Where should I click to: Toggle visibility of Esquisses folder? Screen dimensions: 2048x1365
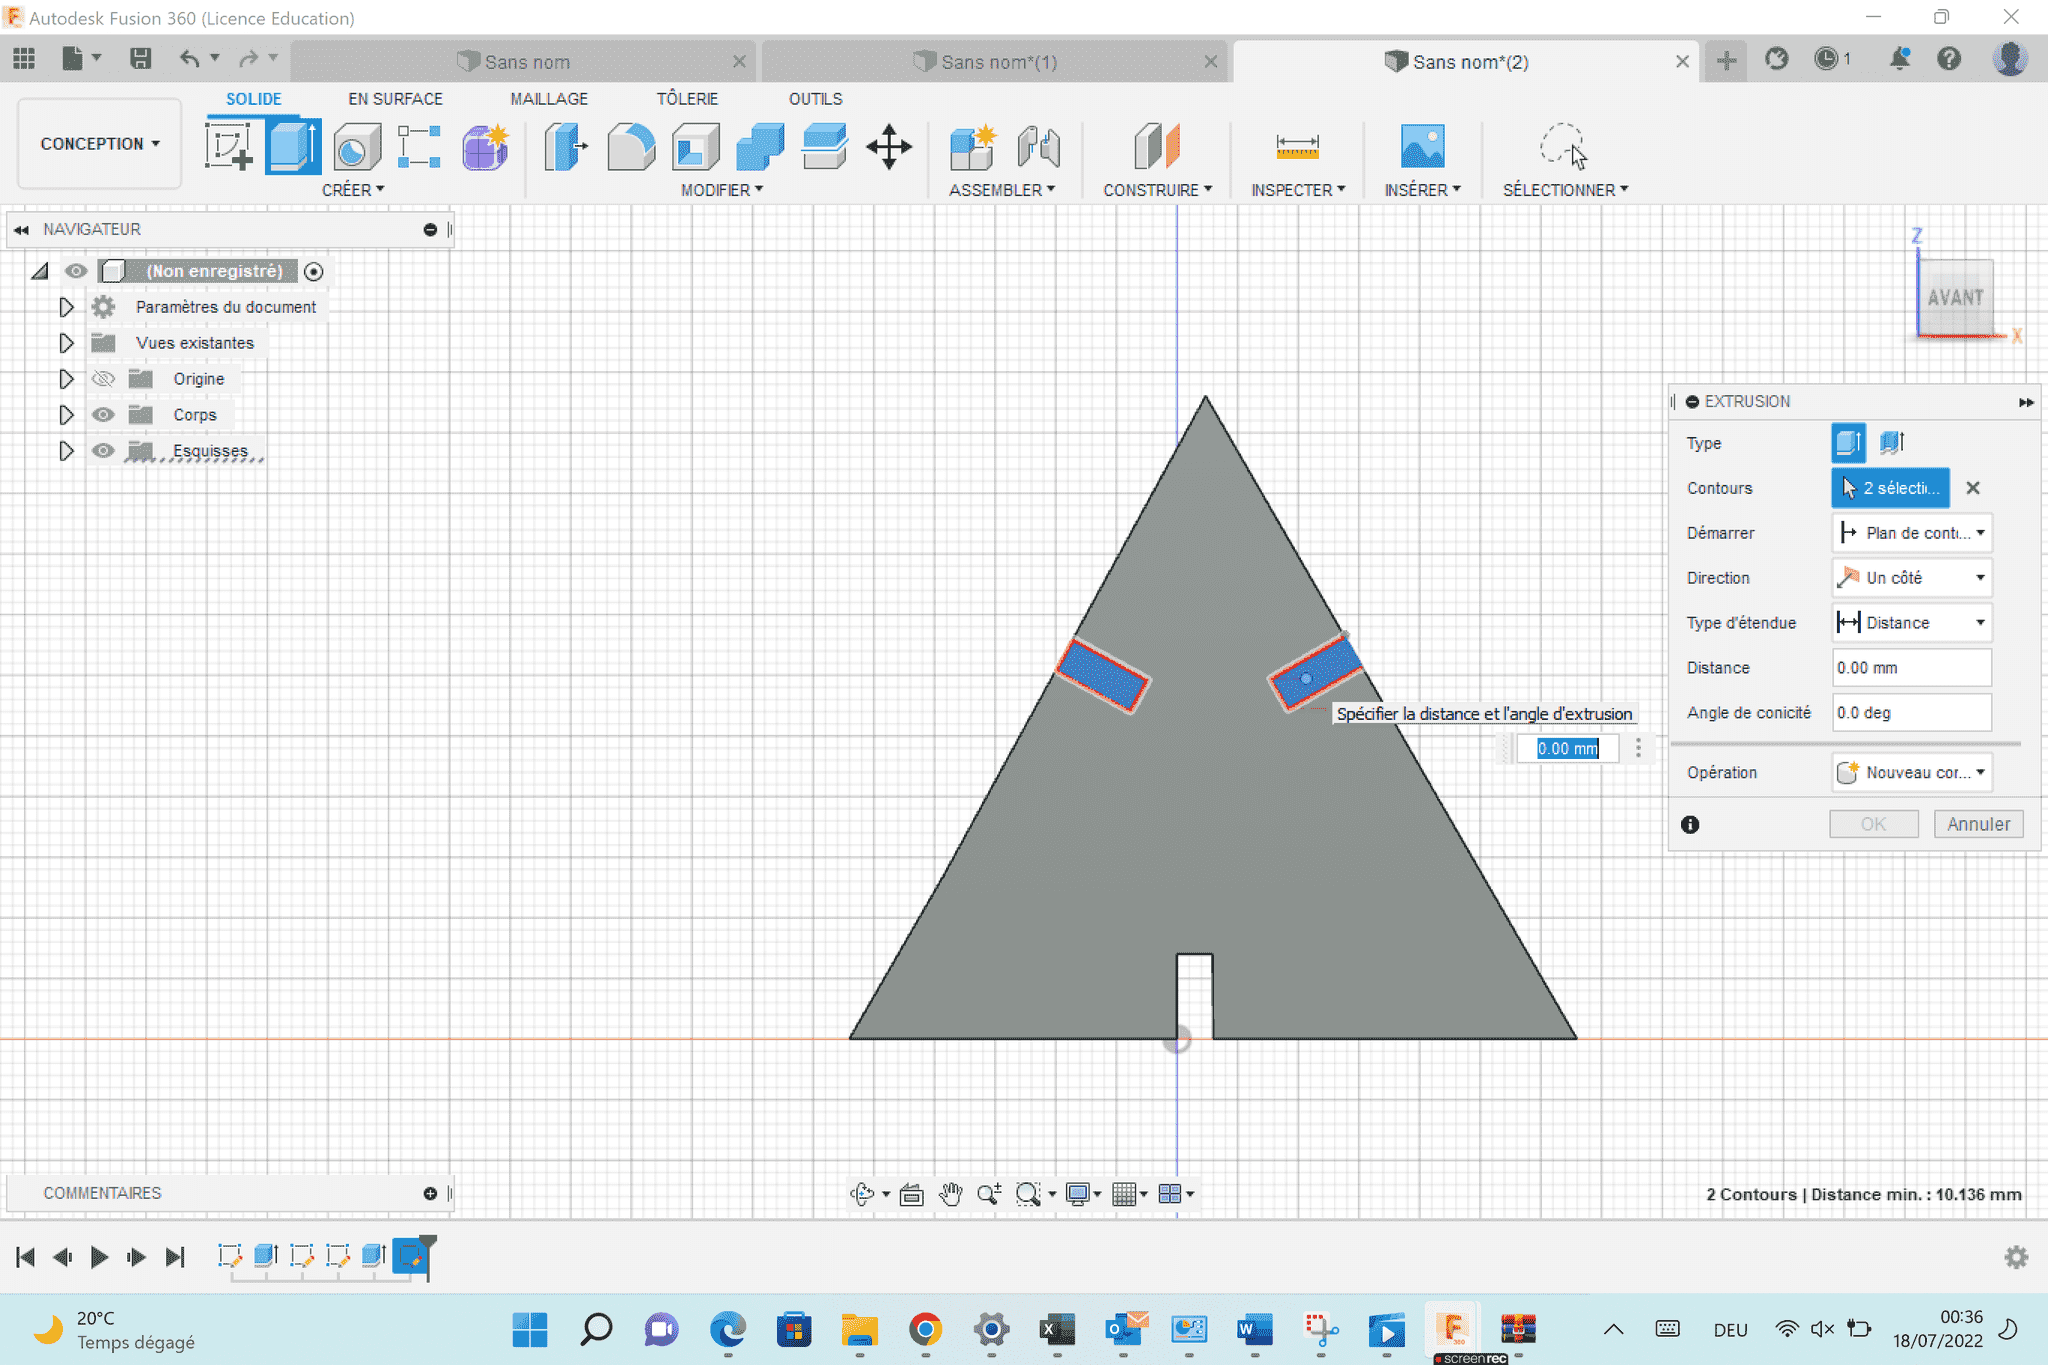pyautogui.click(x=103, y=451)
